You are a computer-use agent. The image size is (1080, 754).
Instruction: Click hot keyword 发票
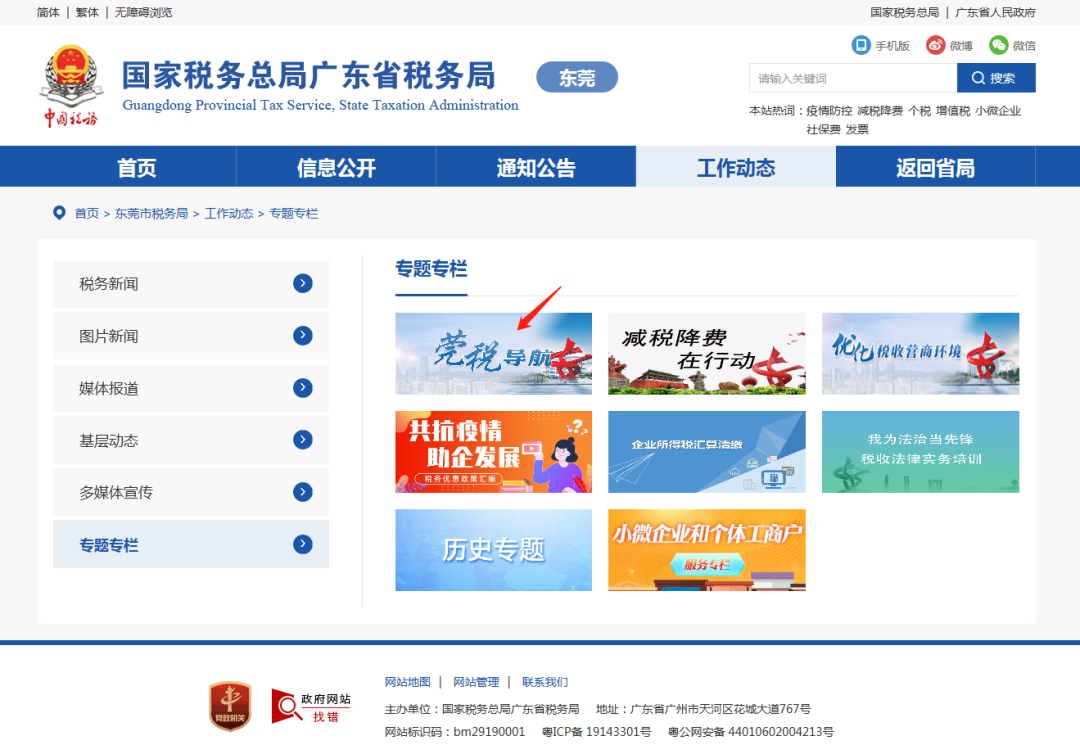[858, 129]
